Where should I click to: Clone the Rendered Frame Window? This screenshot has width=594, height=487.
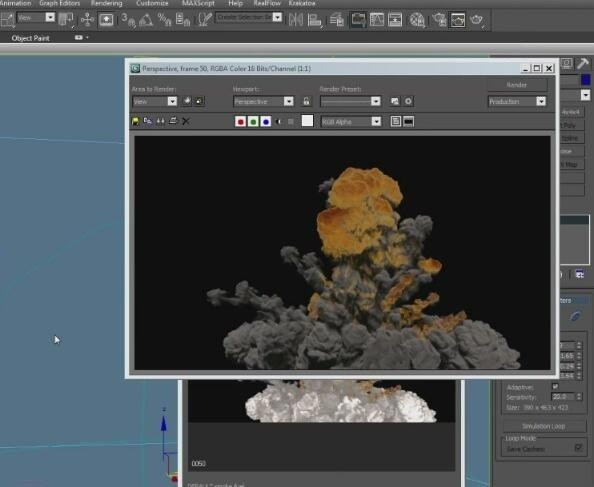[161, 121]
